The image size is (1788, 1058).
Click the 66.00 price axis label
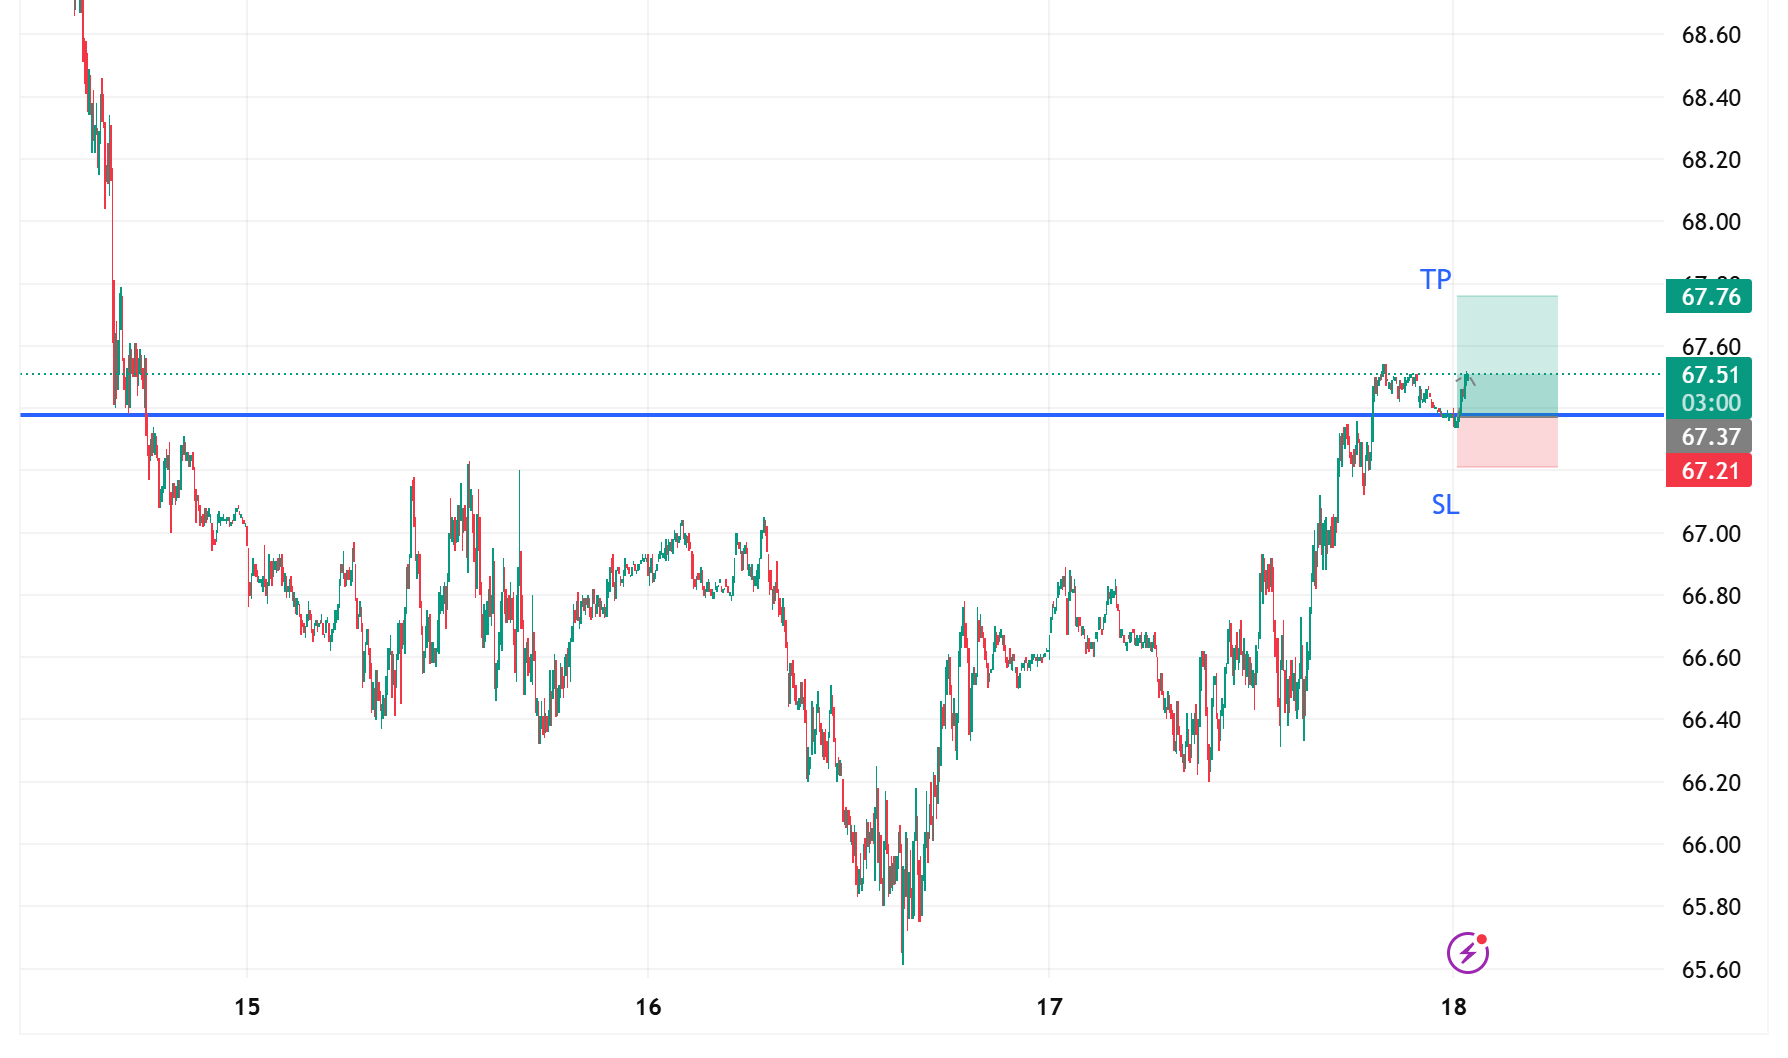pos(1711,845)
